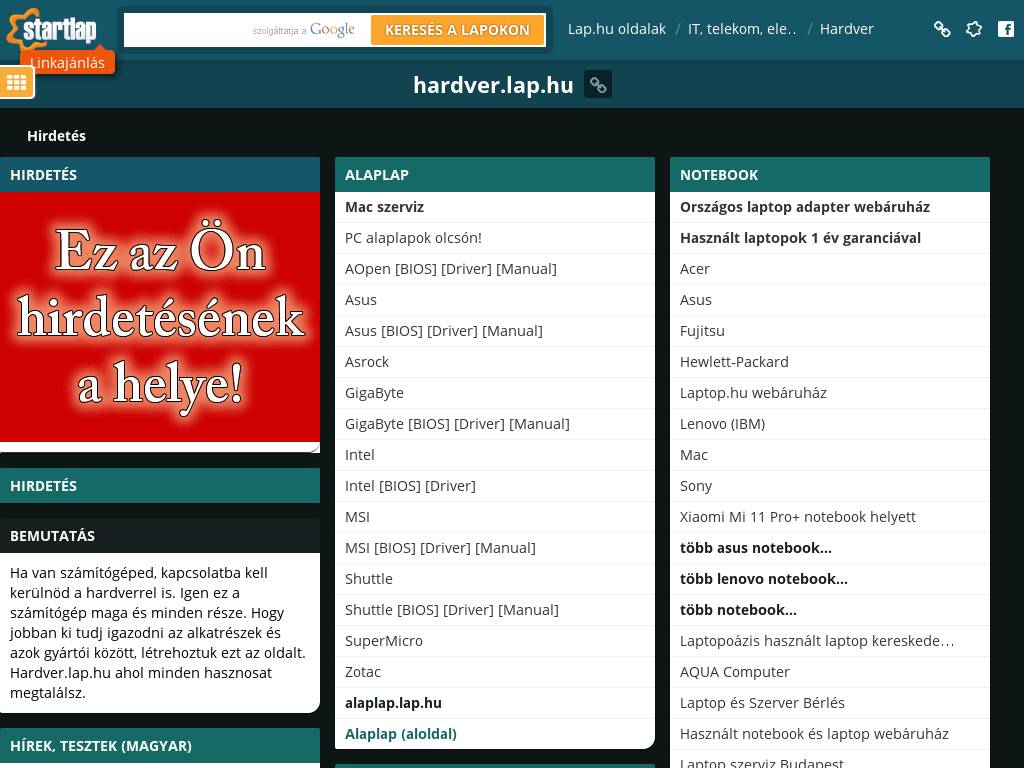Open Lap.hu oldalak breadcrumb
The width and height of the screenshot is (1024, 768).
[616, 29]
